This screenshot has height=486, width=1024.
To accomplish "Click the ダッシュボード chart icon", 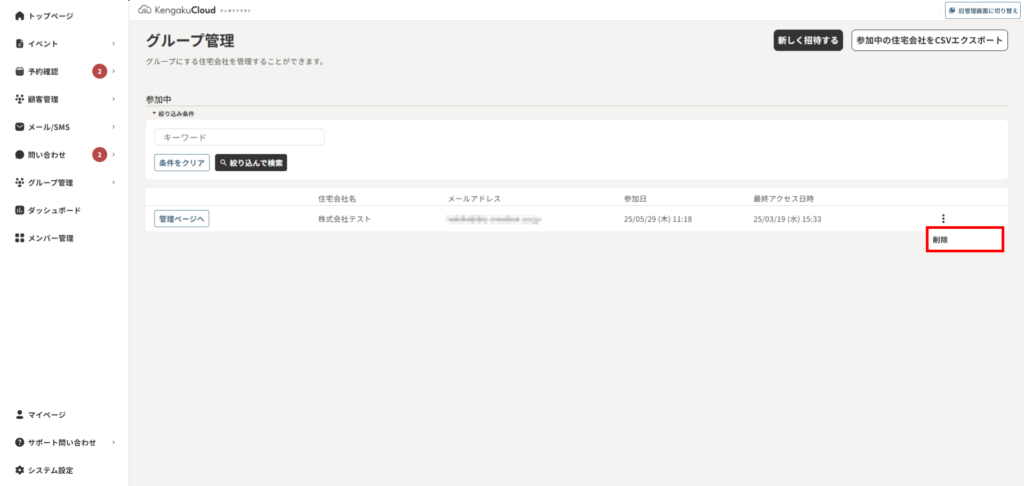I will pyautogui.click(x=20, y=210).
